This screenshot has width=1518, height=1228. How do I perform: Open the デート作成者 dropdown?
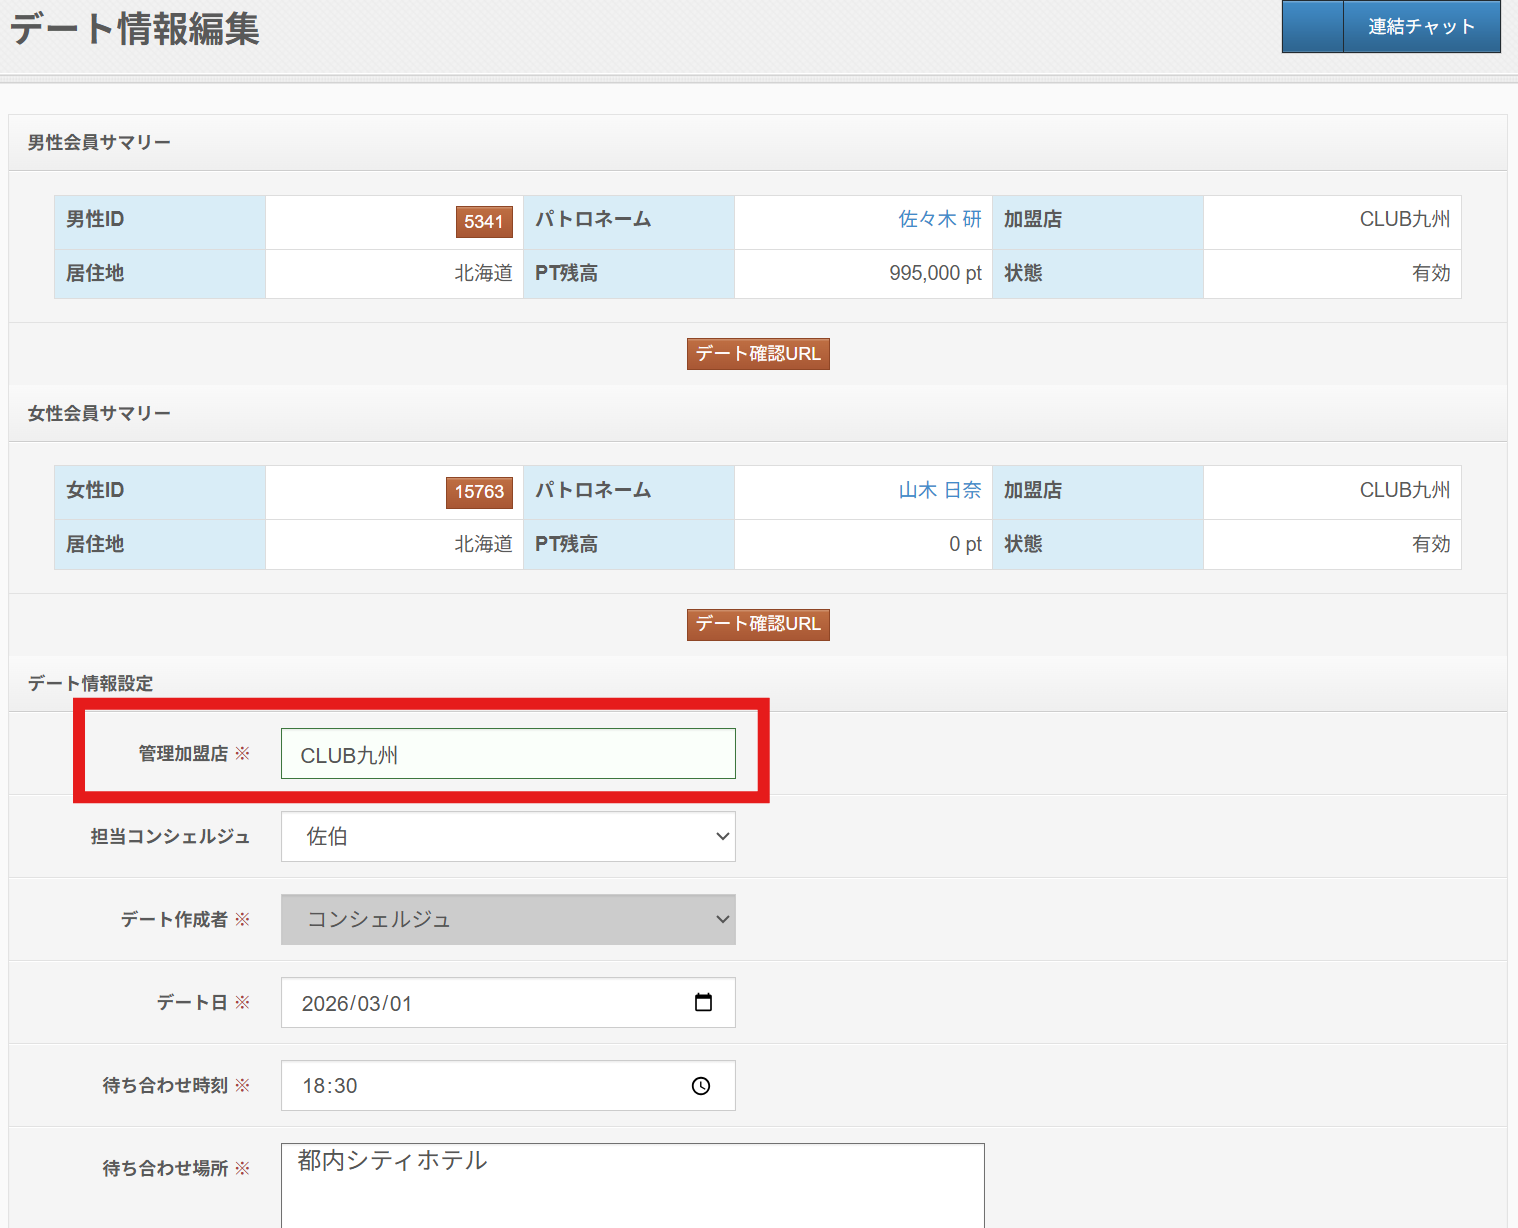508,920
